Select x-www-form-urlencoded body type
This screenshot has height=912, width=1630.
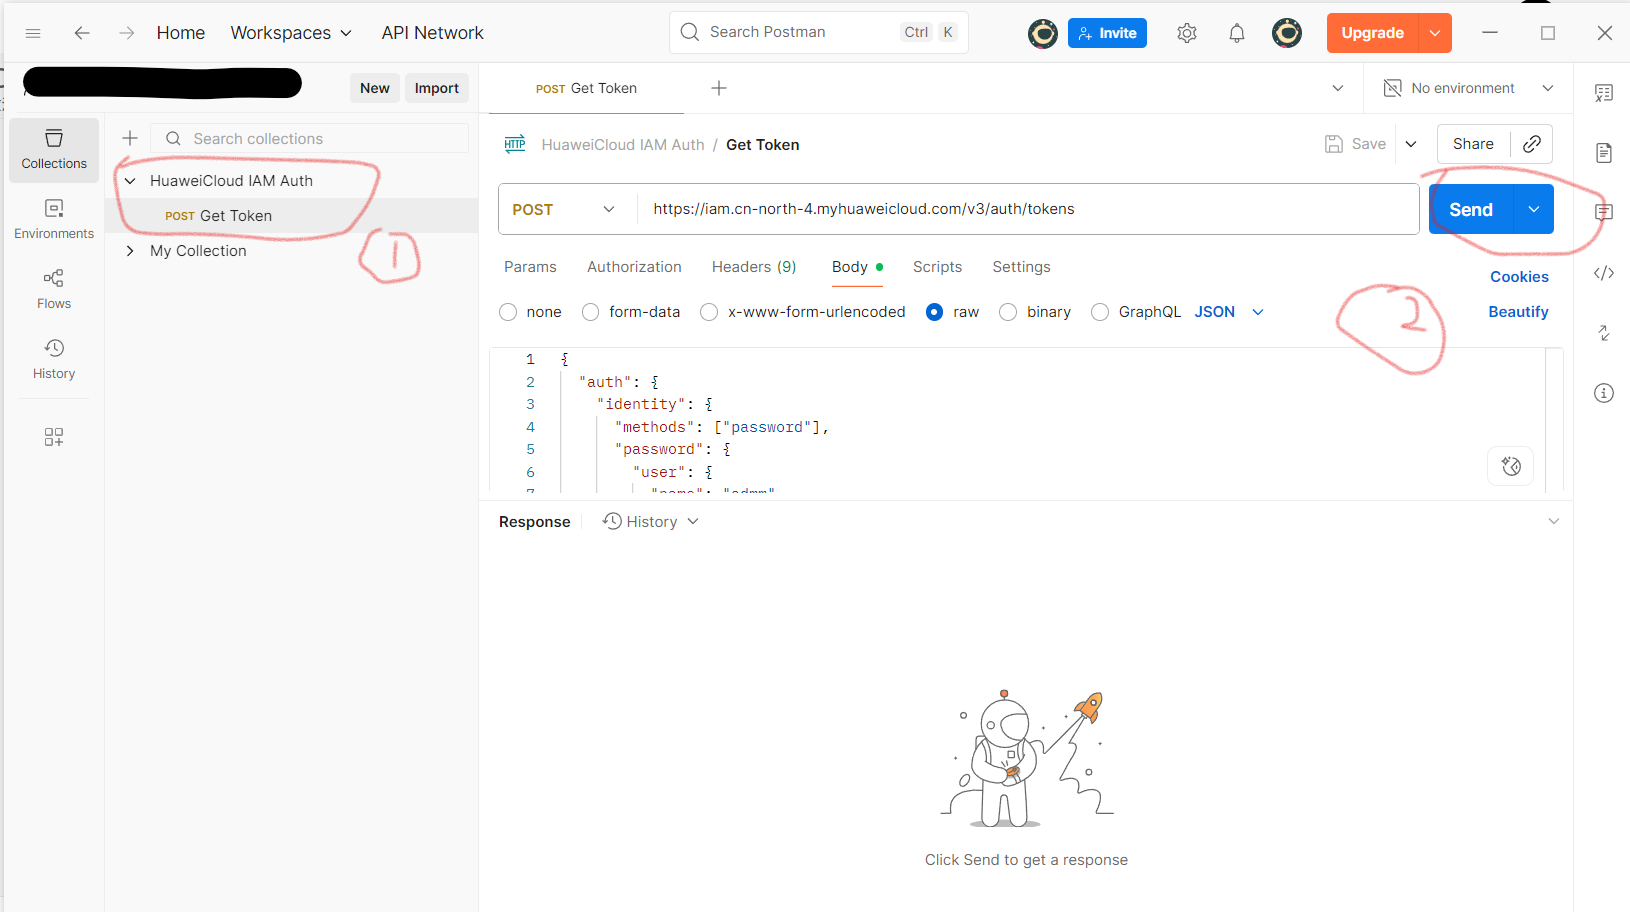[709, 312]
